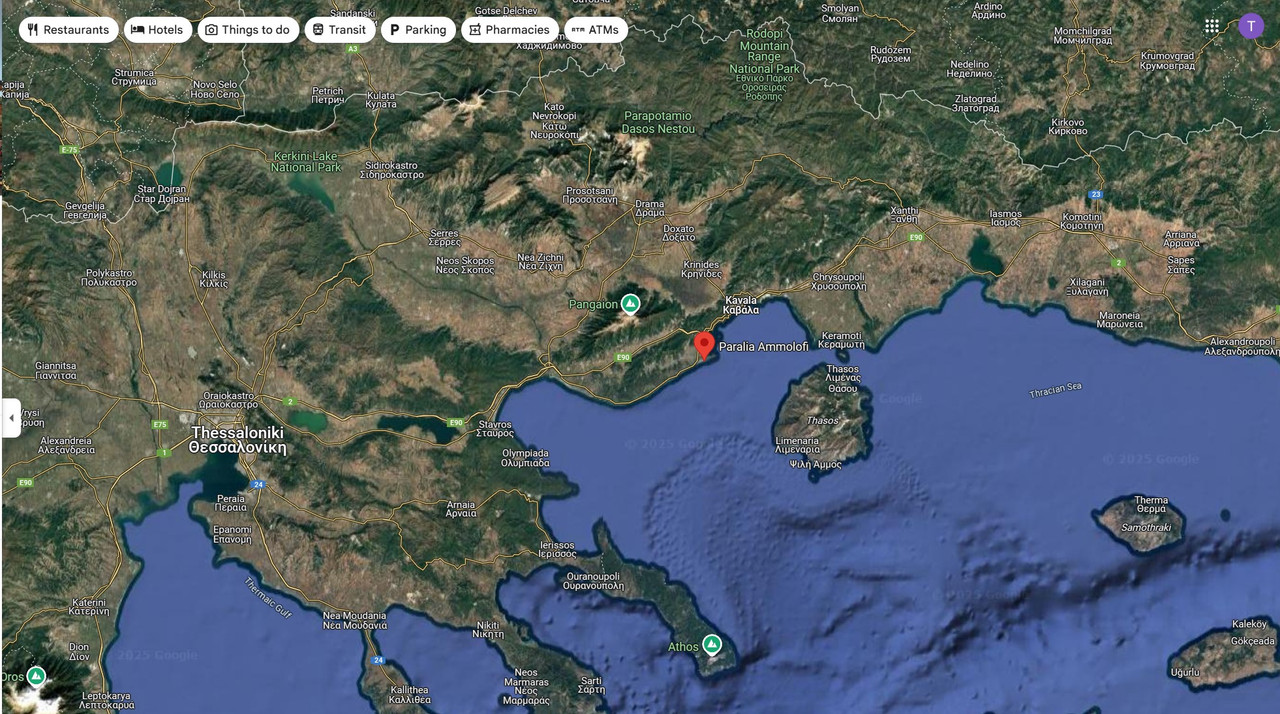Click the Ouranoupoli town label
Image resolution: width=1280 pixels, height=714 pixels.
595,581
